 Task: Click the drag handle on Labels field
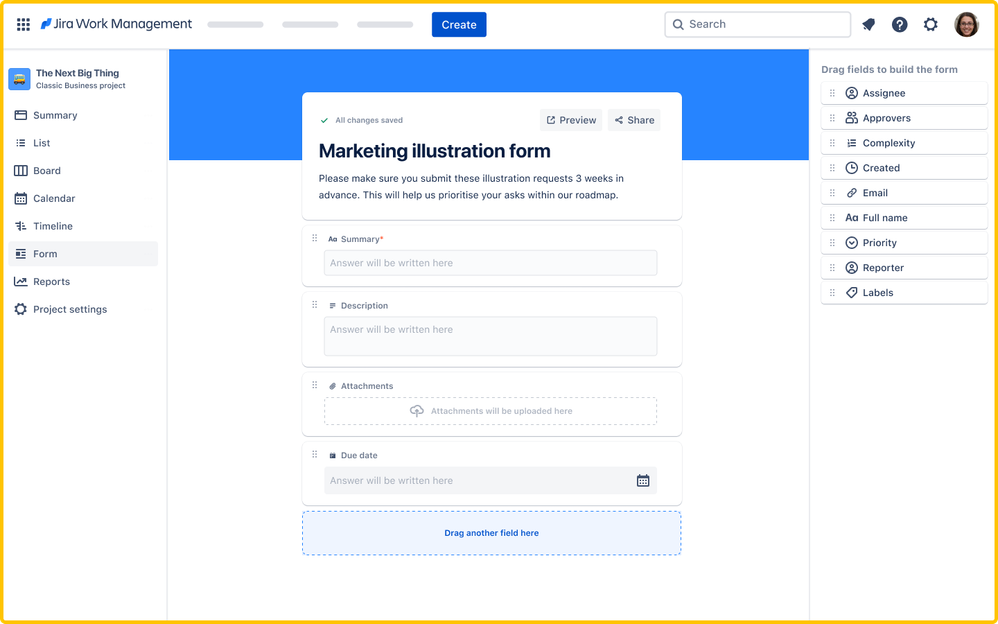point(832,293)
